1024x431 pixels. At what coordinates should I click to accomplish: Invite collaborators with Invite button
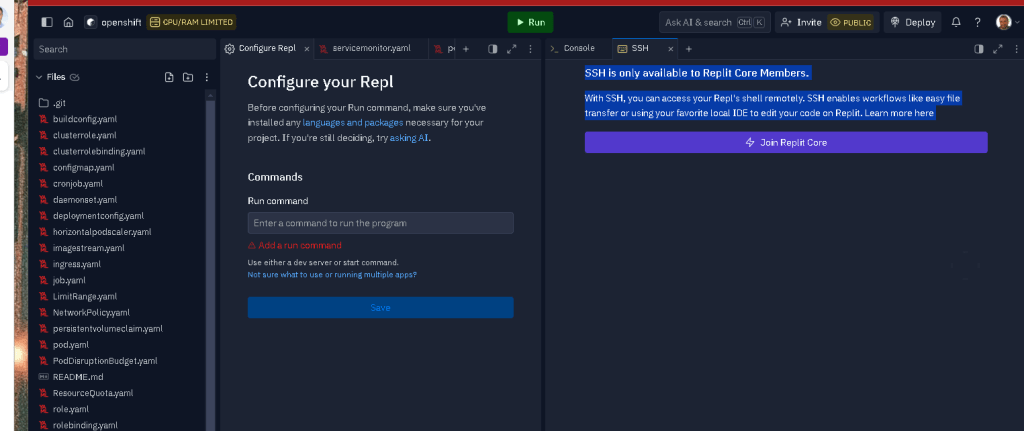click(x=801, y=22)
